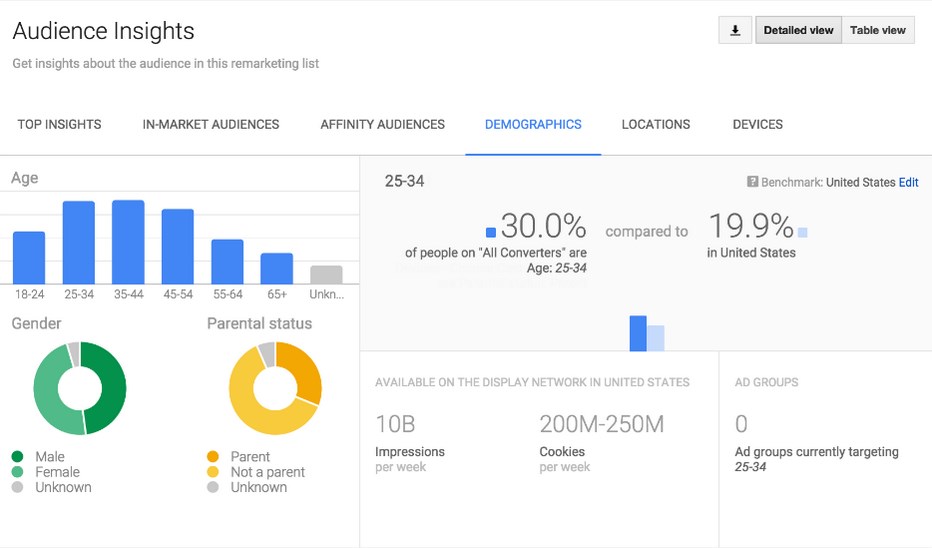Click the benchmark help question-mark icon

click(752, 182)
